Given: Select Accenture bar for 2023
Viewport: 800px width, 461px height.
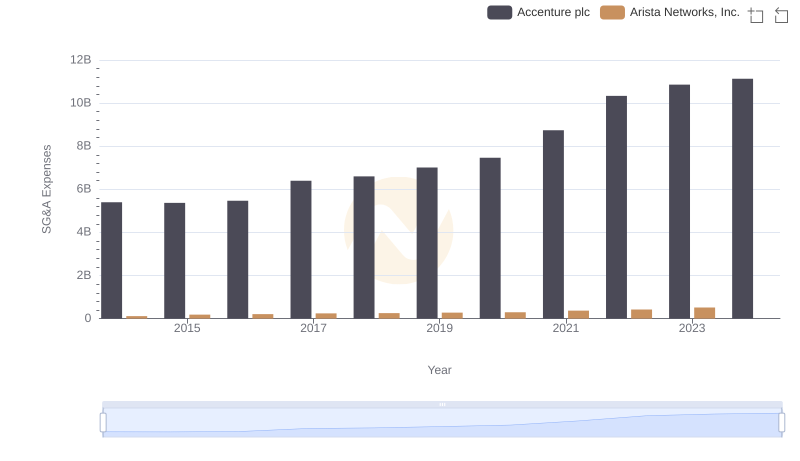Looking at the screenshot, I should tap(680, 201).
